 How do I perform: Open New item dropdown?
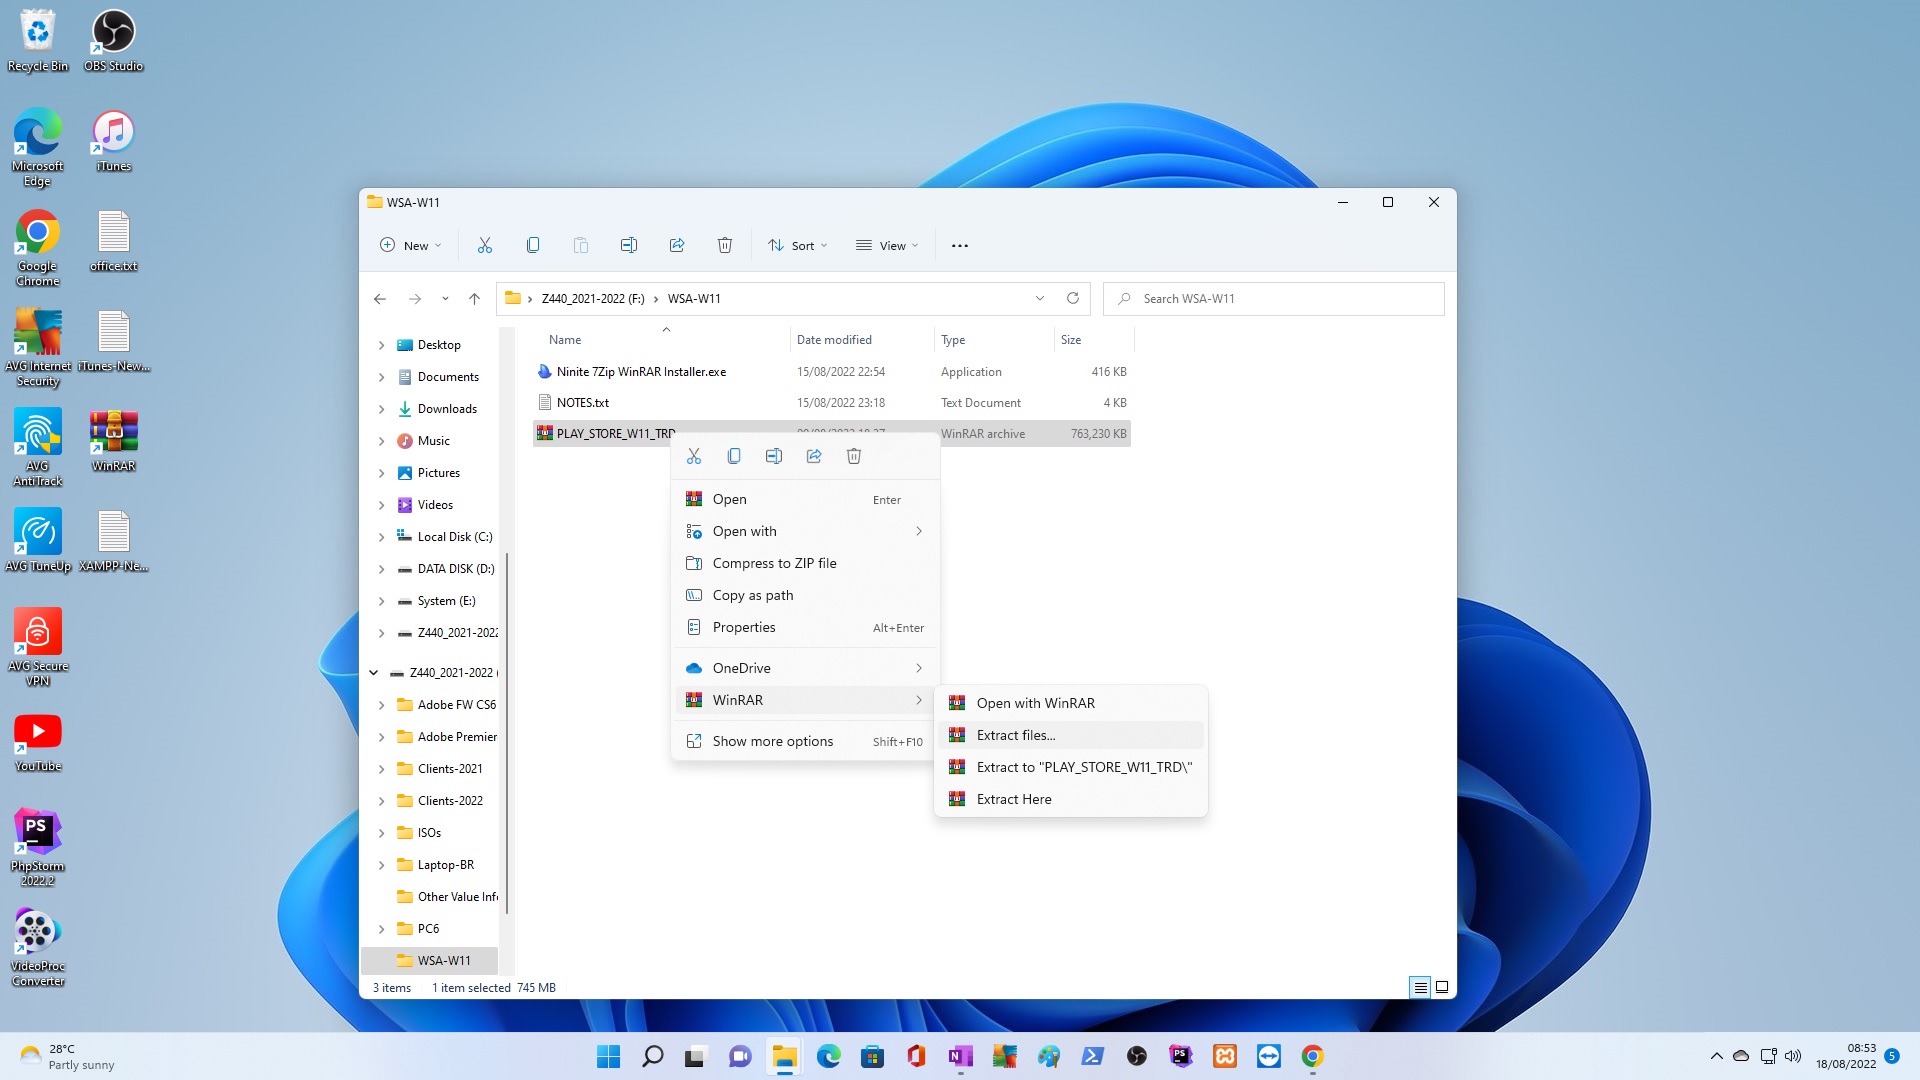click(x=410, y=245)
